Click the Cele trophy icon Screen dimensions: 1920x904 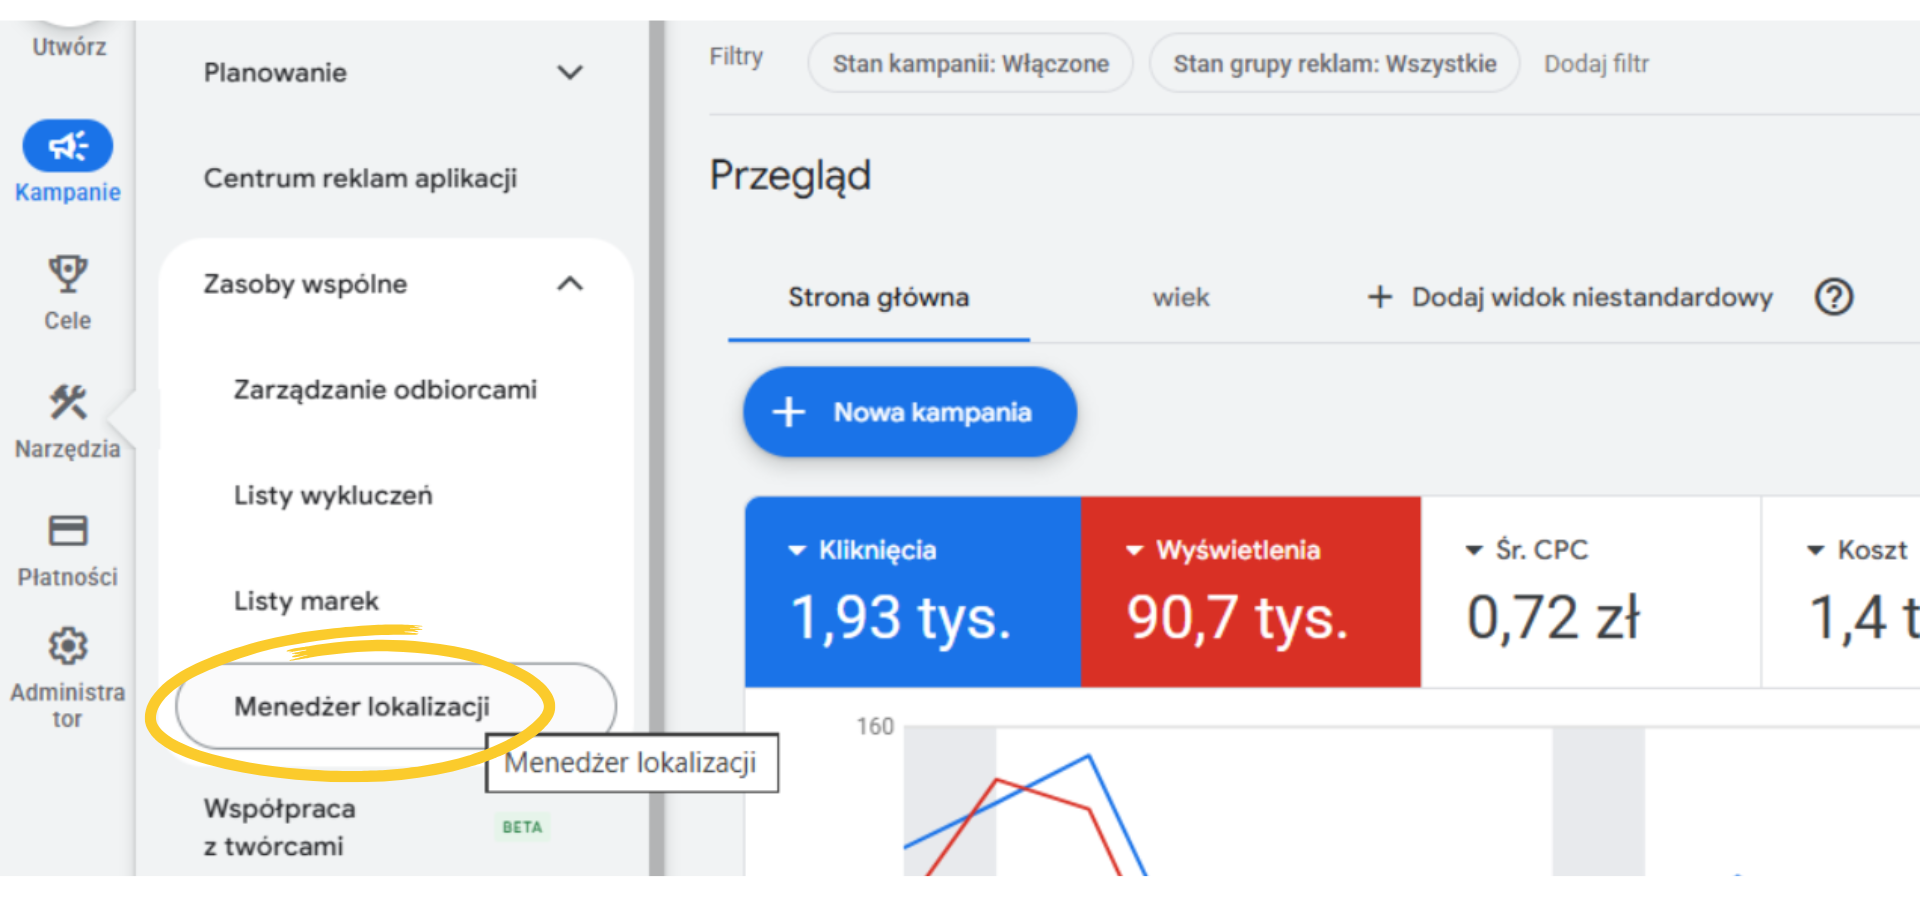point(67,274)
